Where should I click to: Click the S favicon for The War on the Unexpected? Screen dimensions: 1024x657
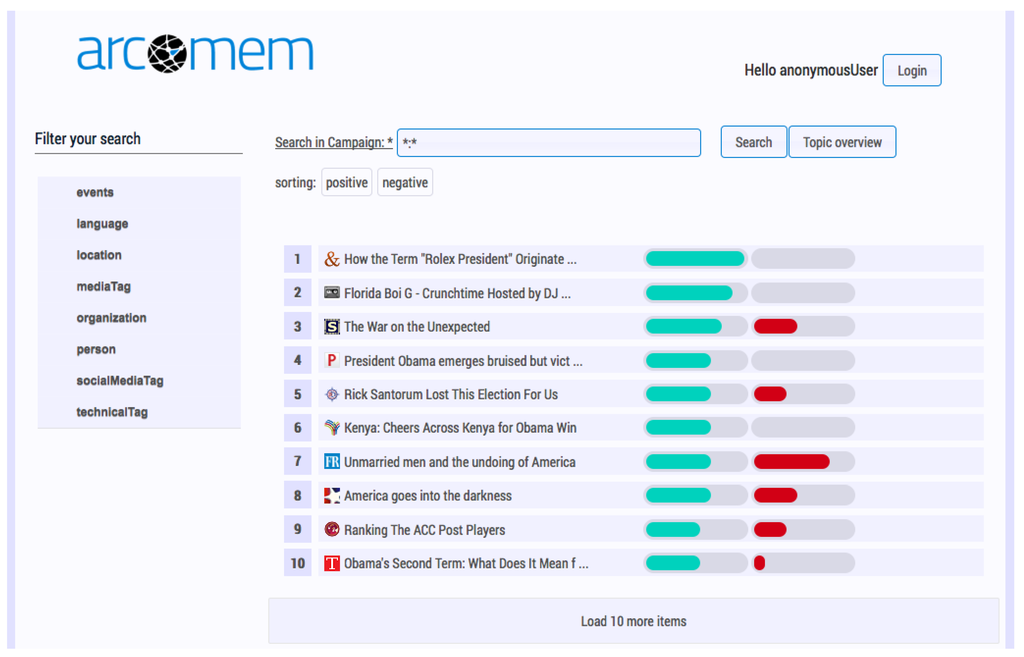pyautogui.click(x=332, y=327)
